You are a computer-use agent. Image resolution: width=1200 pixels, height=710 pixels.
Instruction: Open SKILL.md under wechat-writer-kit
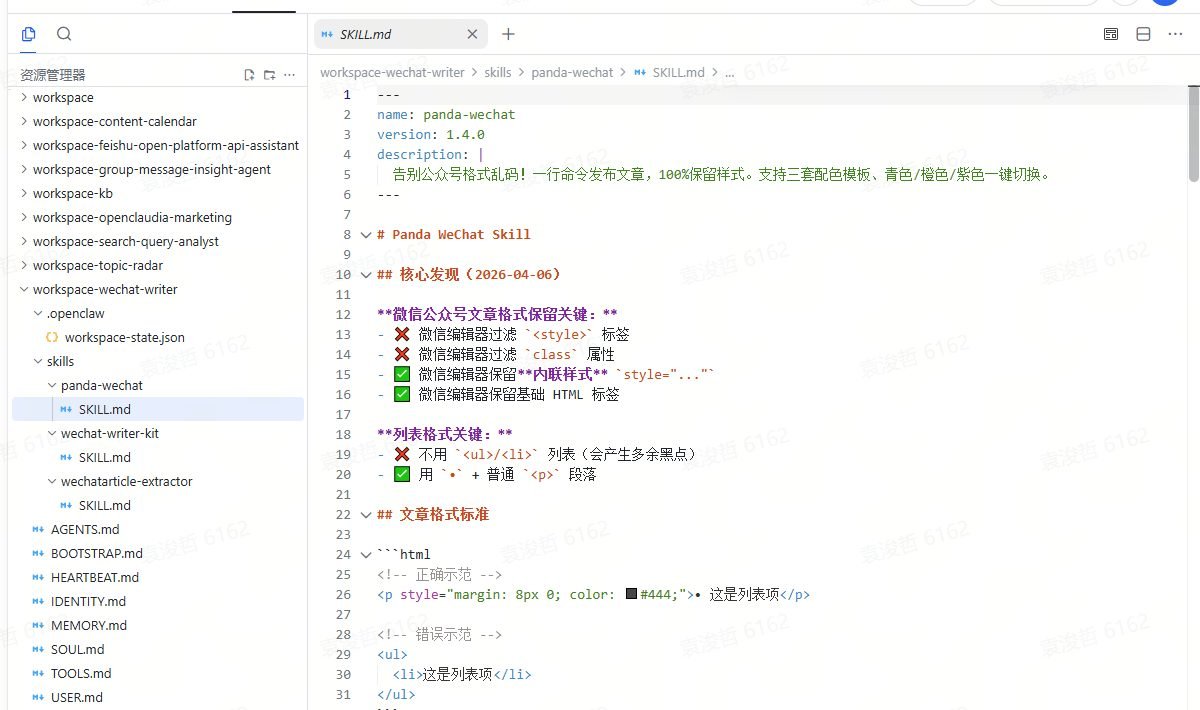104,458
